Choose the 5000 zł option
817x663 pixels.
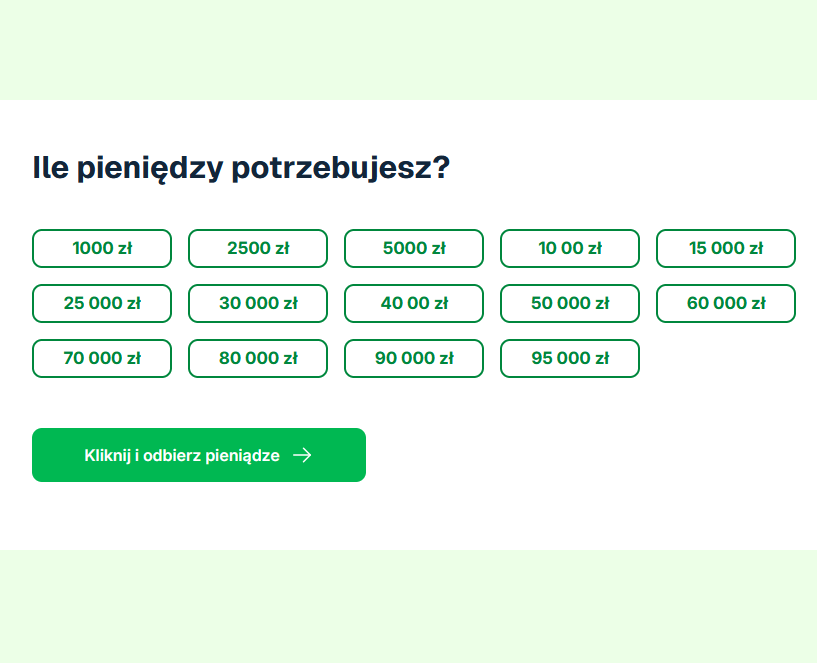click(413, 248)
